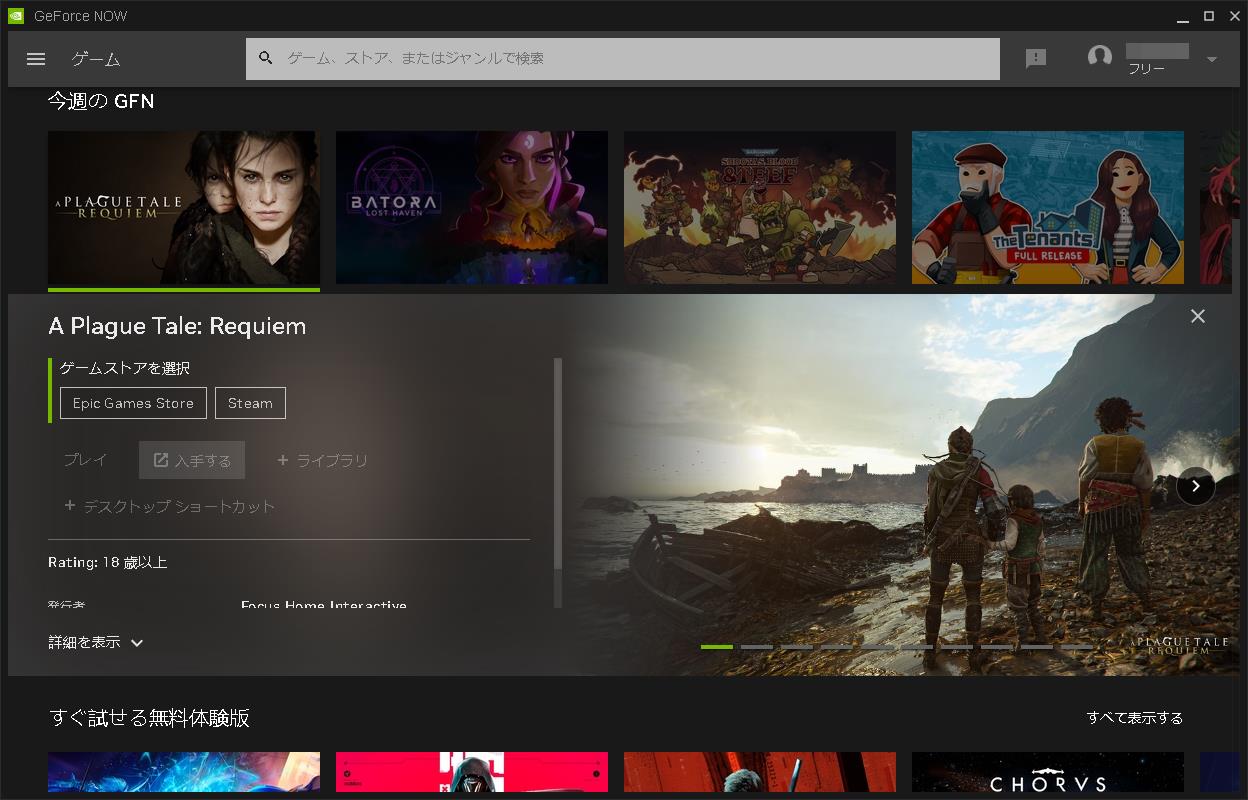
Task: Select Epic Games Store as the game store
Action: (x=133, y=402)
